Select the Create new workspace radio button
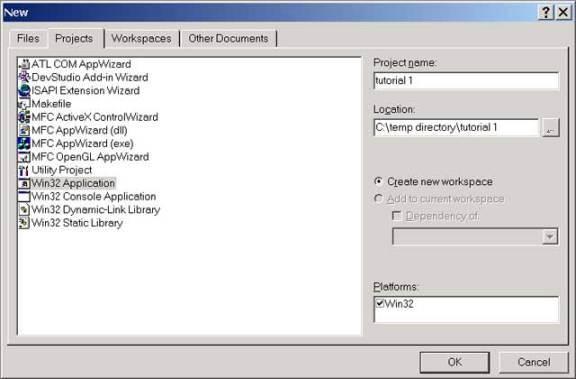The image size is (576, 379). (x=378, y=181)
